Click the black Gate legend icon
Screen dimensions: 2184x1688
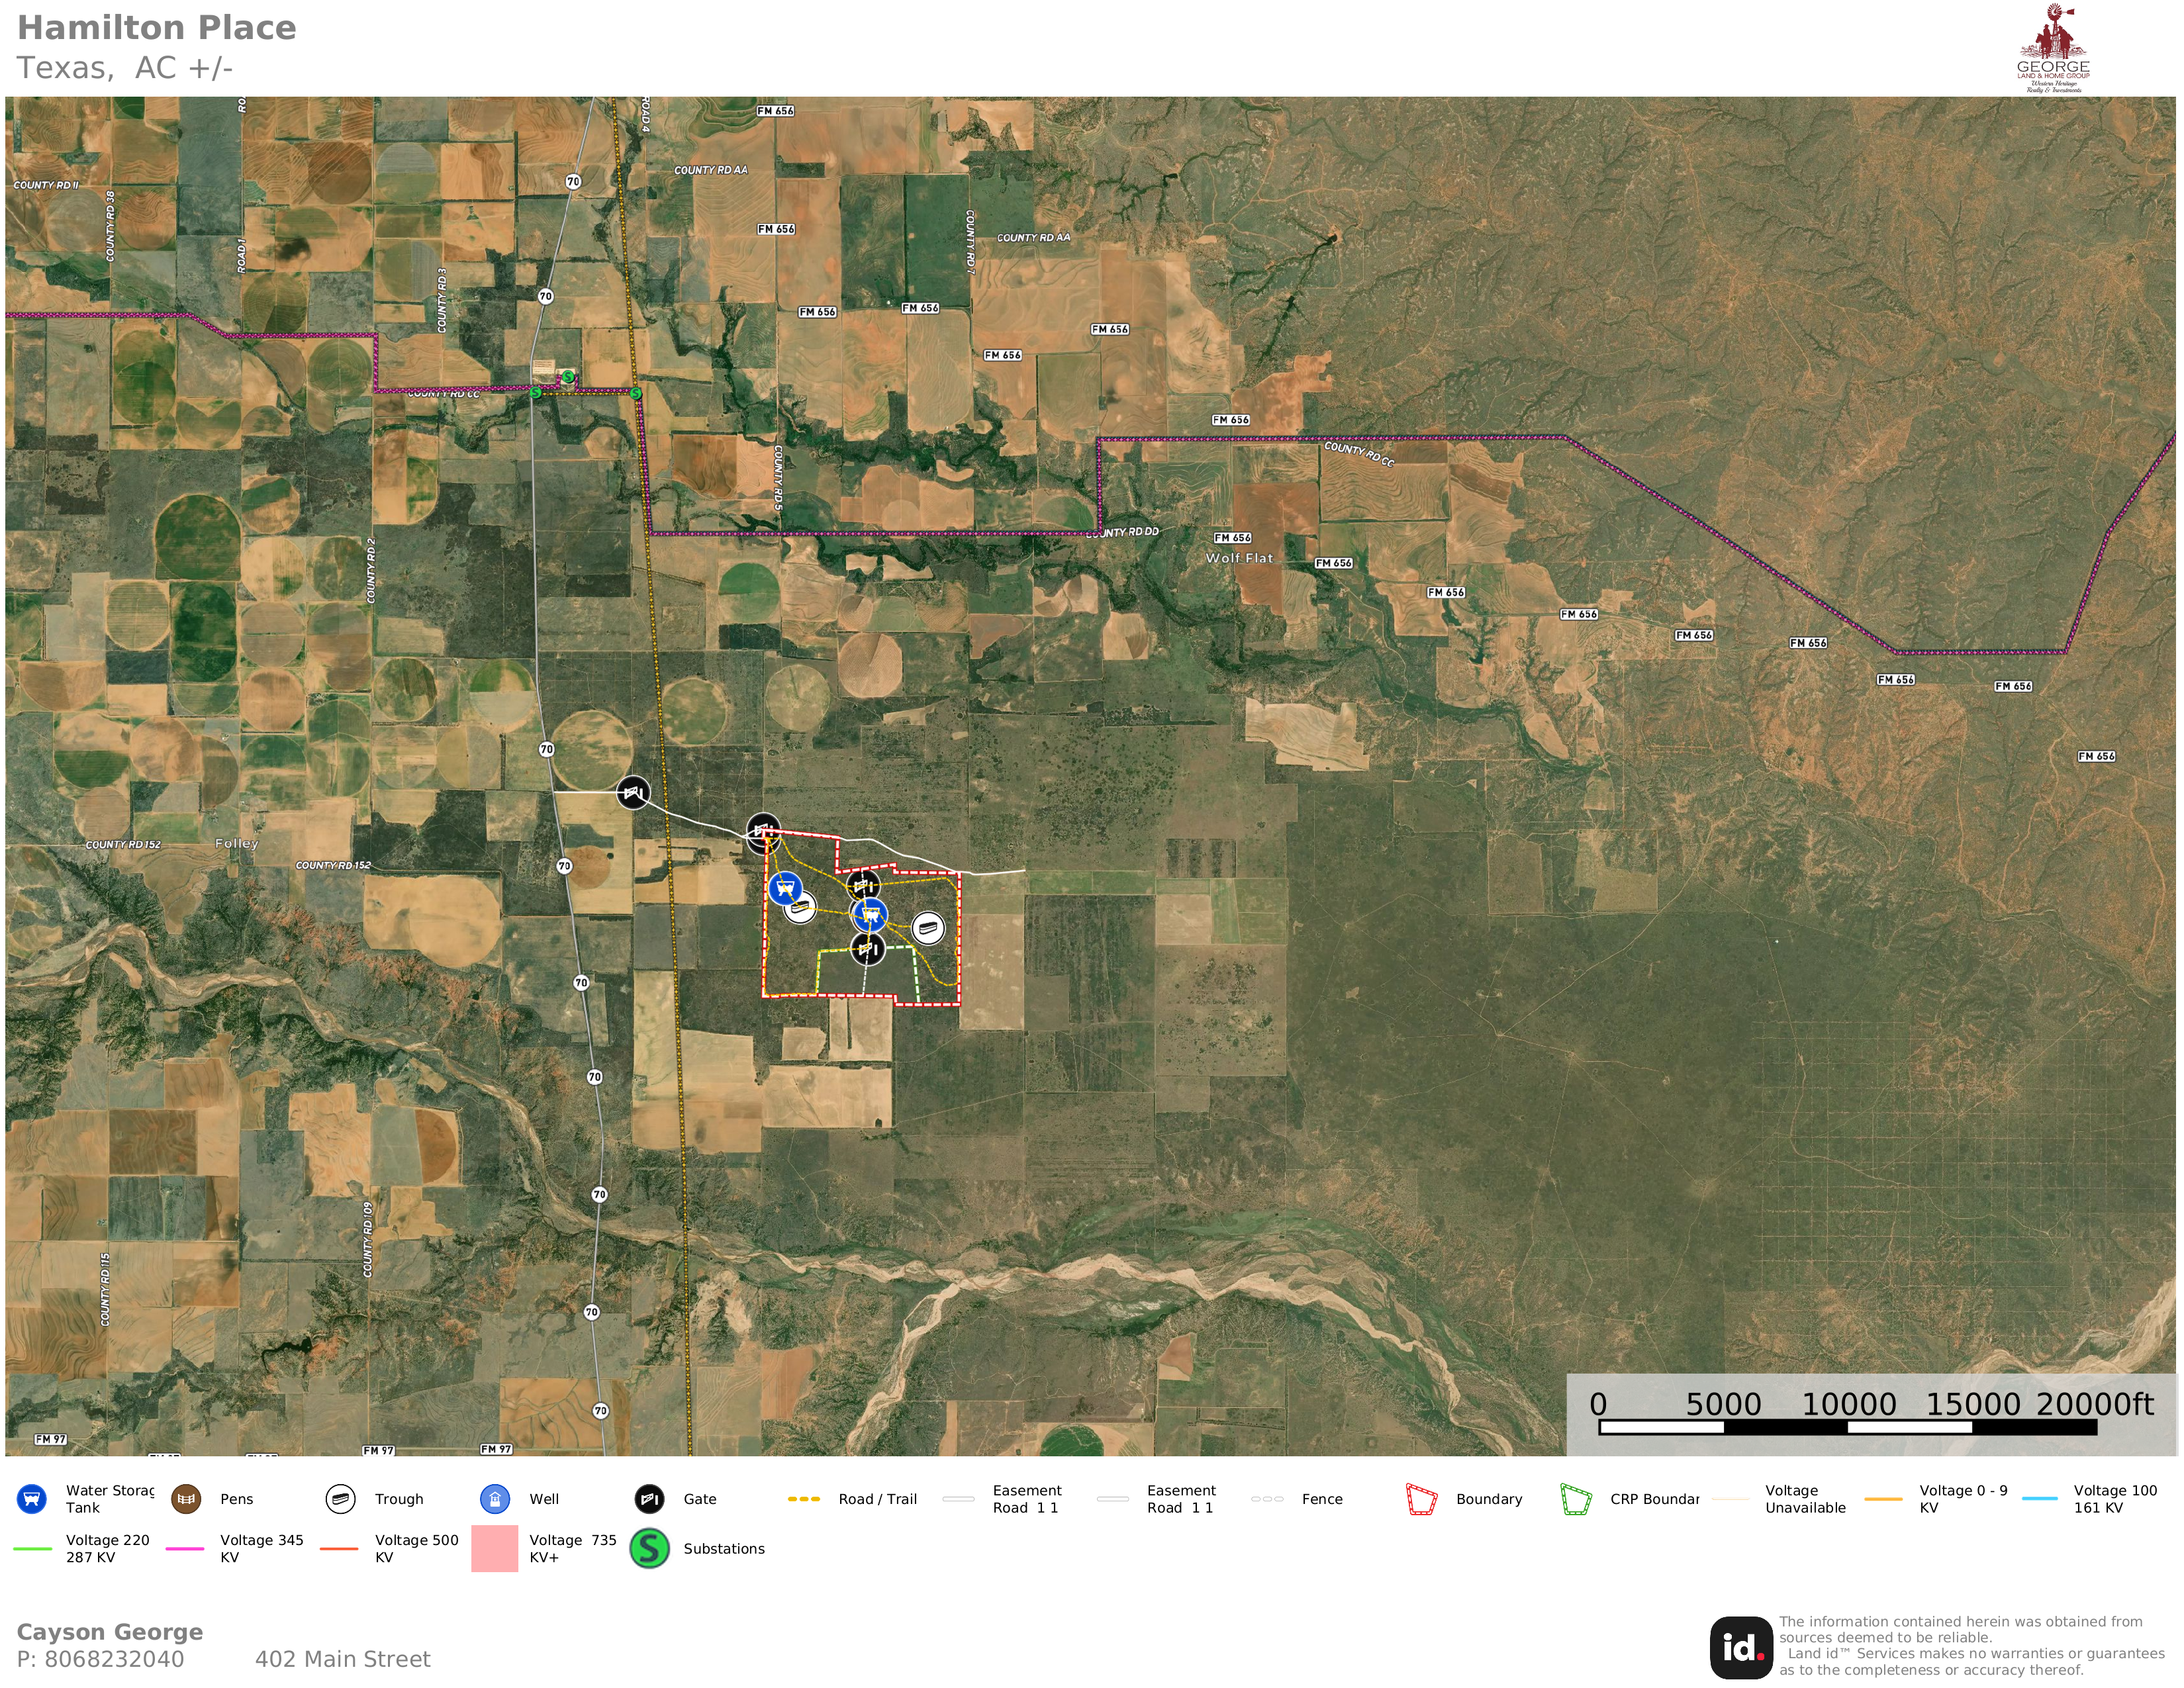pyautogui.click(x=649, y=1499)
